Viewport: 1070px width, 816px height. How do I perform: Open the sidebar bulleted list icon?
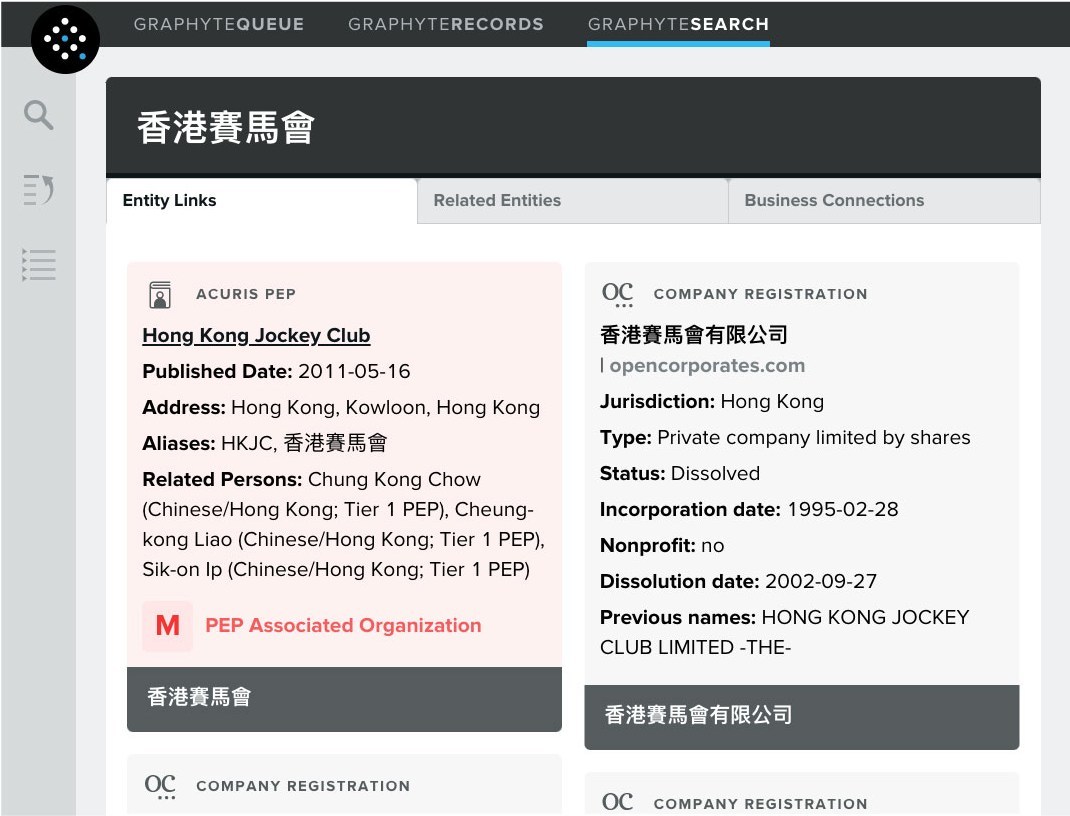point(39,265)
